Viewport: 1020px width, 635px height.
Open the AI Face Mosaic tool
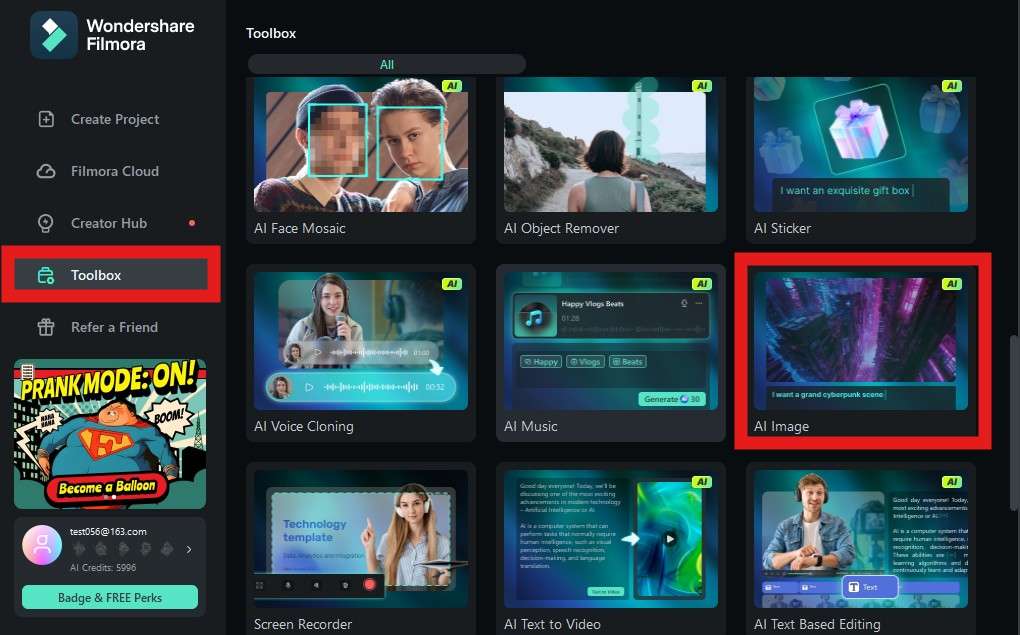[x=361, y=159]
